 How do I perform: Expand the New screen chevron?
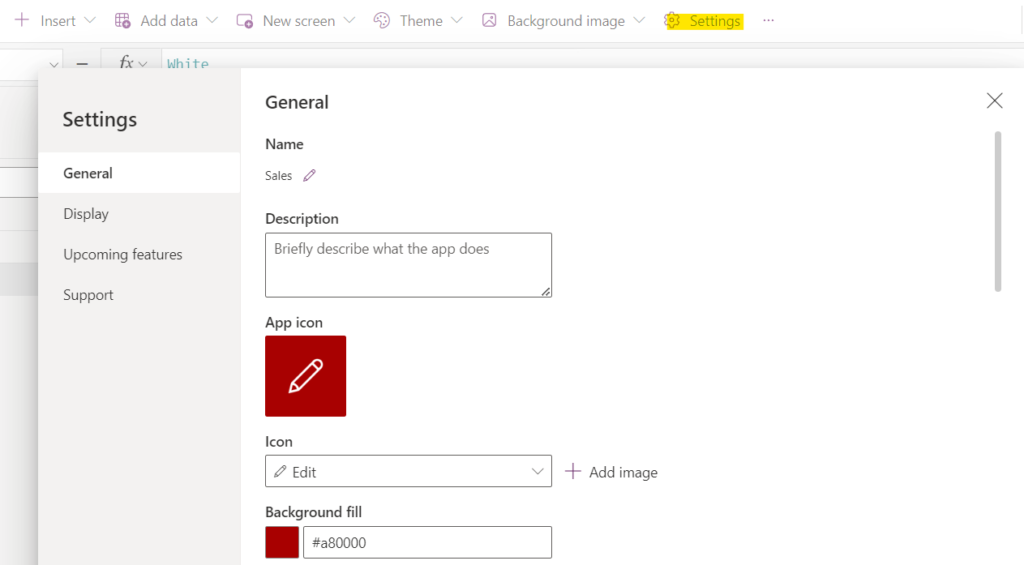349,20
